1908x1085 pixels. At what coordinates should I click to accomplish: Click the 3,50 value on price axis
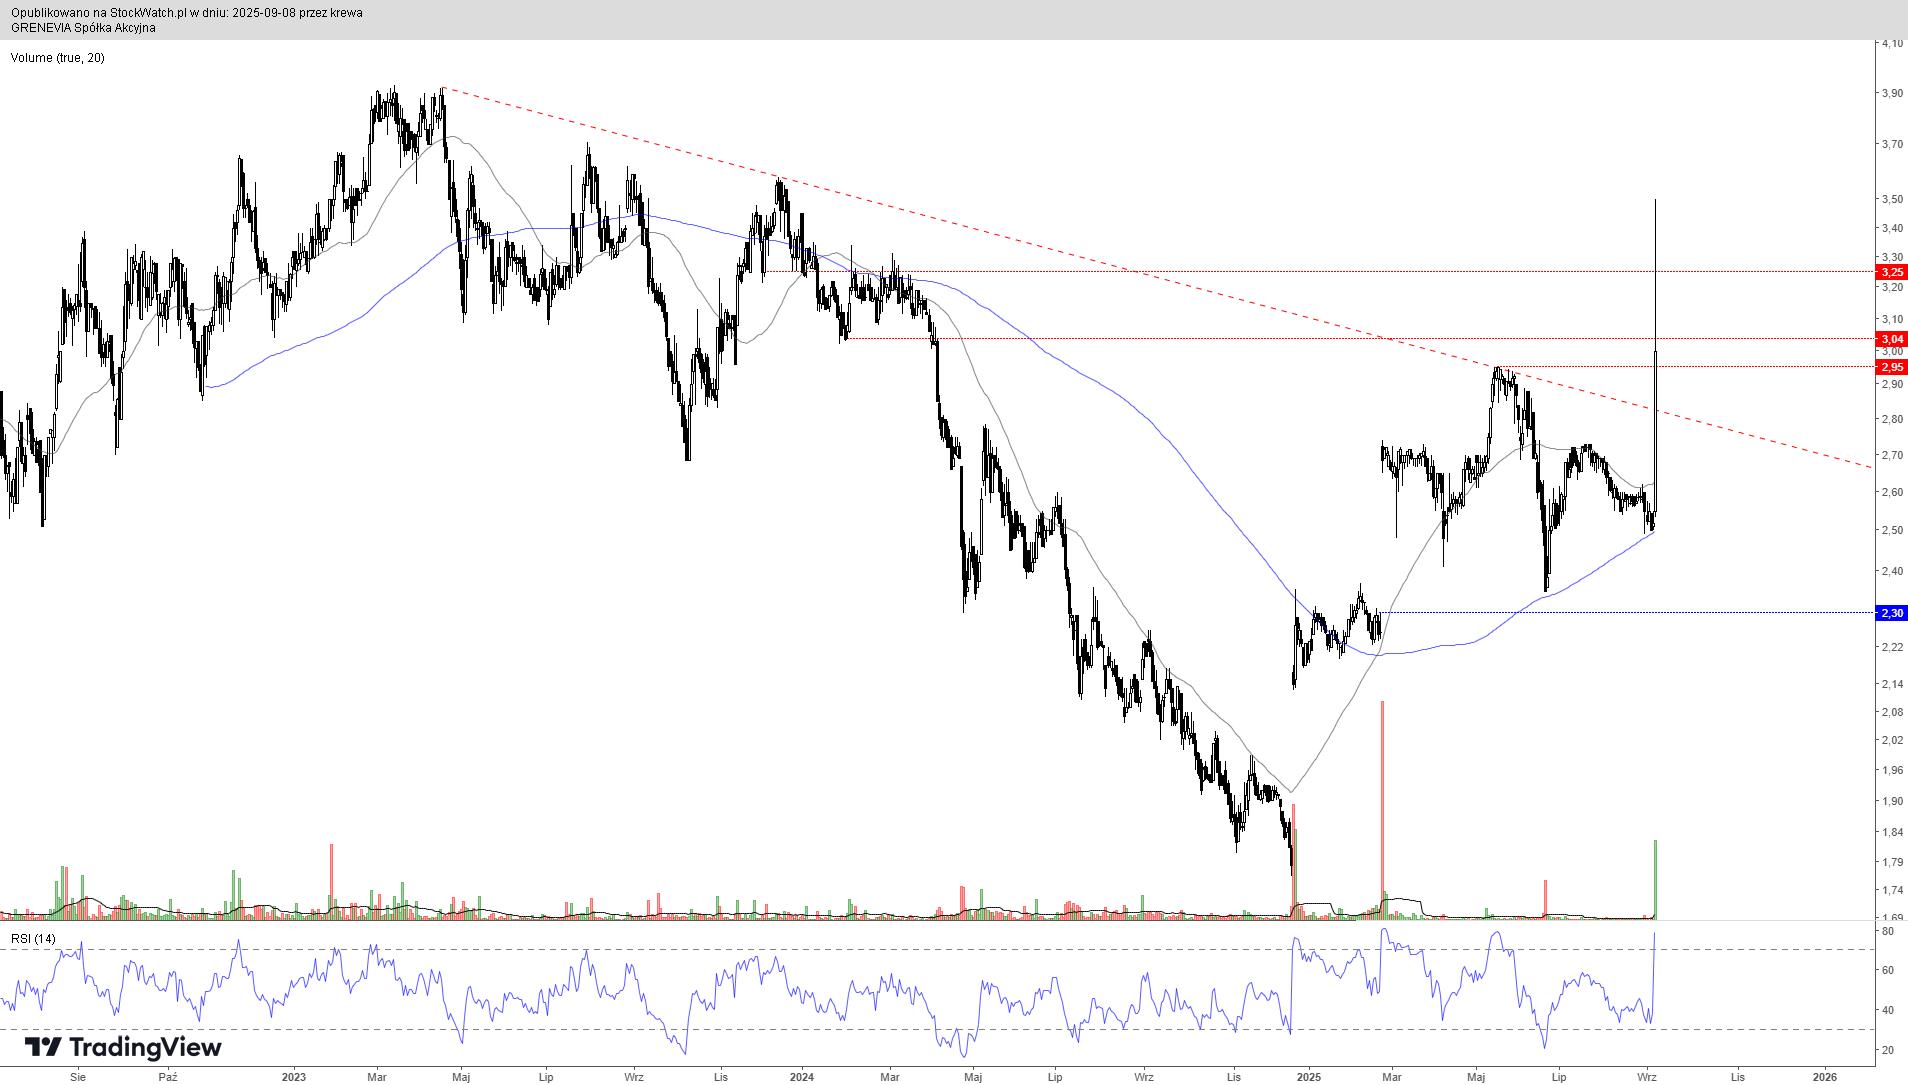point(1891,200)
